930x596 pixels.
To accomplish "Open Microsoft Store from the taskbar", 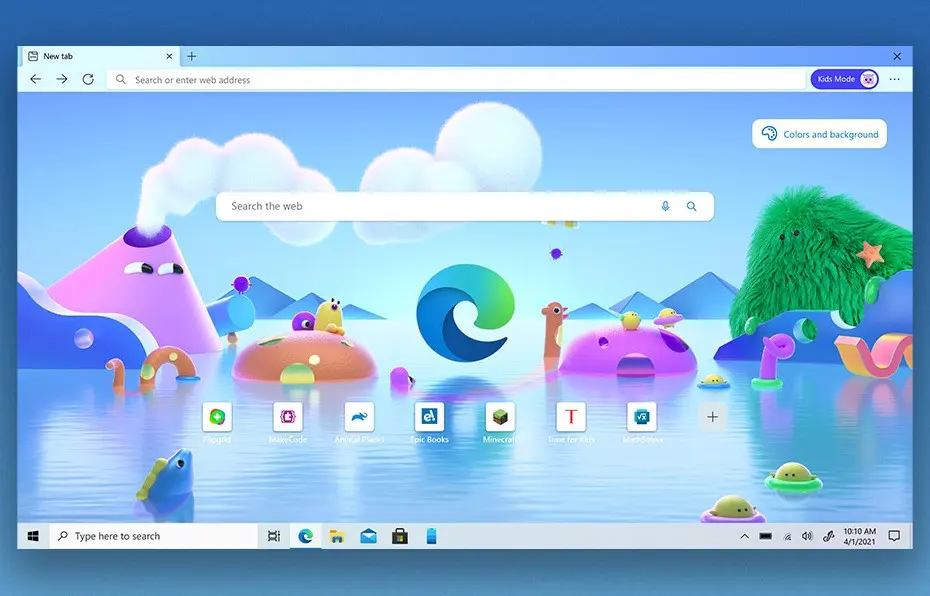I will click(x=400, y=536).
